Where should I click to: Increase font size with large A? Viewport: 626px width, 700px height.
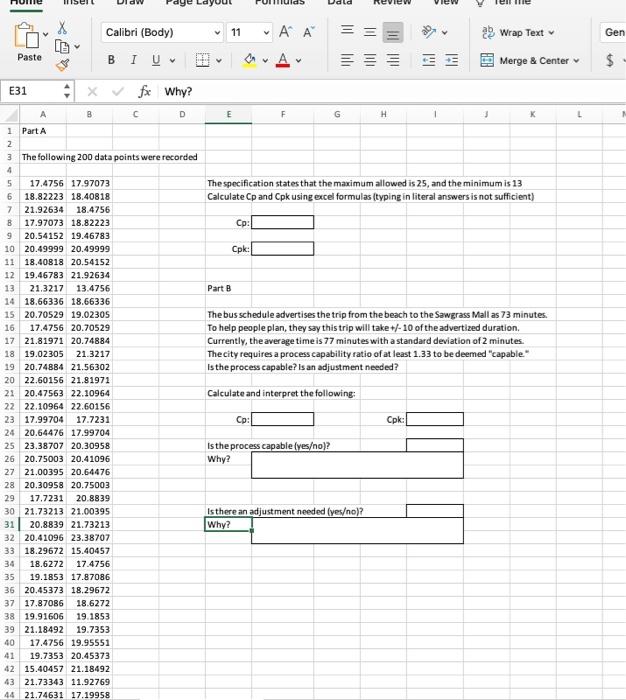tap(285, 32)
